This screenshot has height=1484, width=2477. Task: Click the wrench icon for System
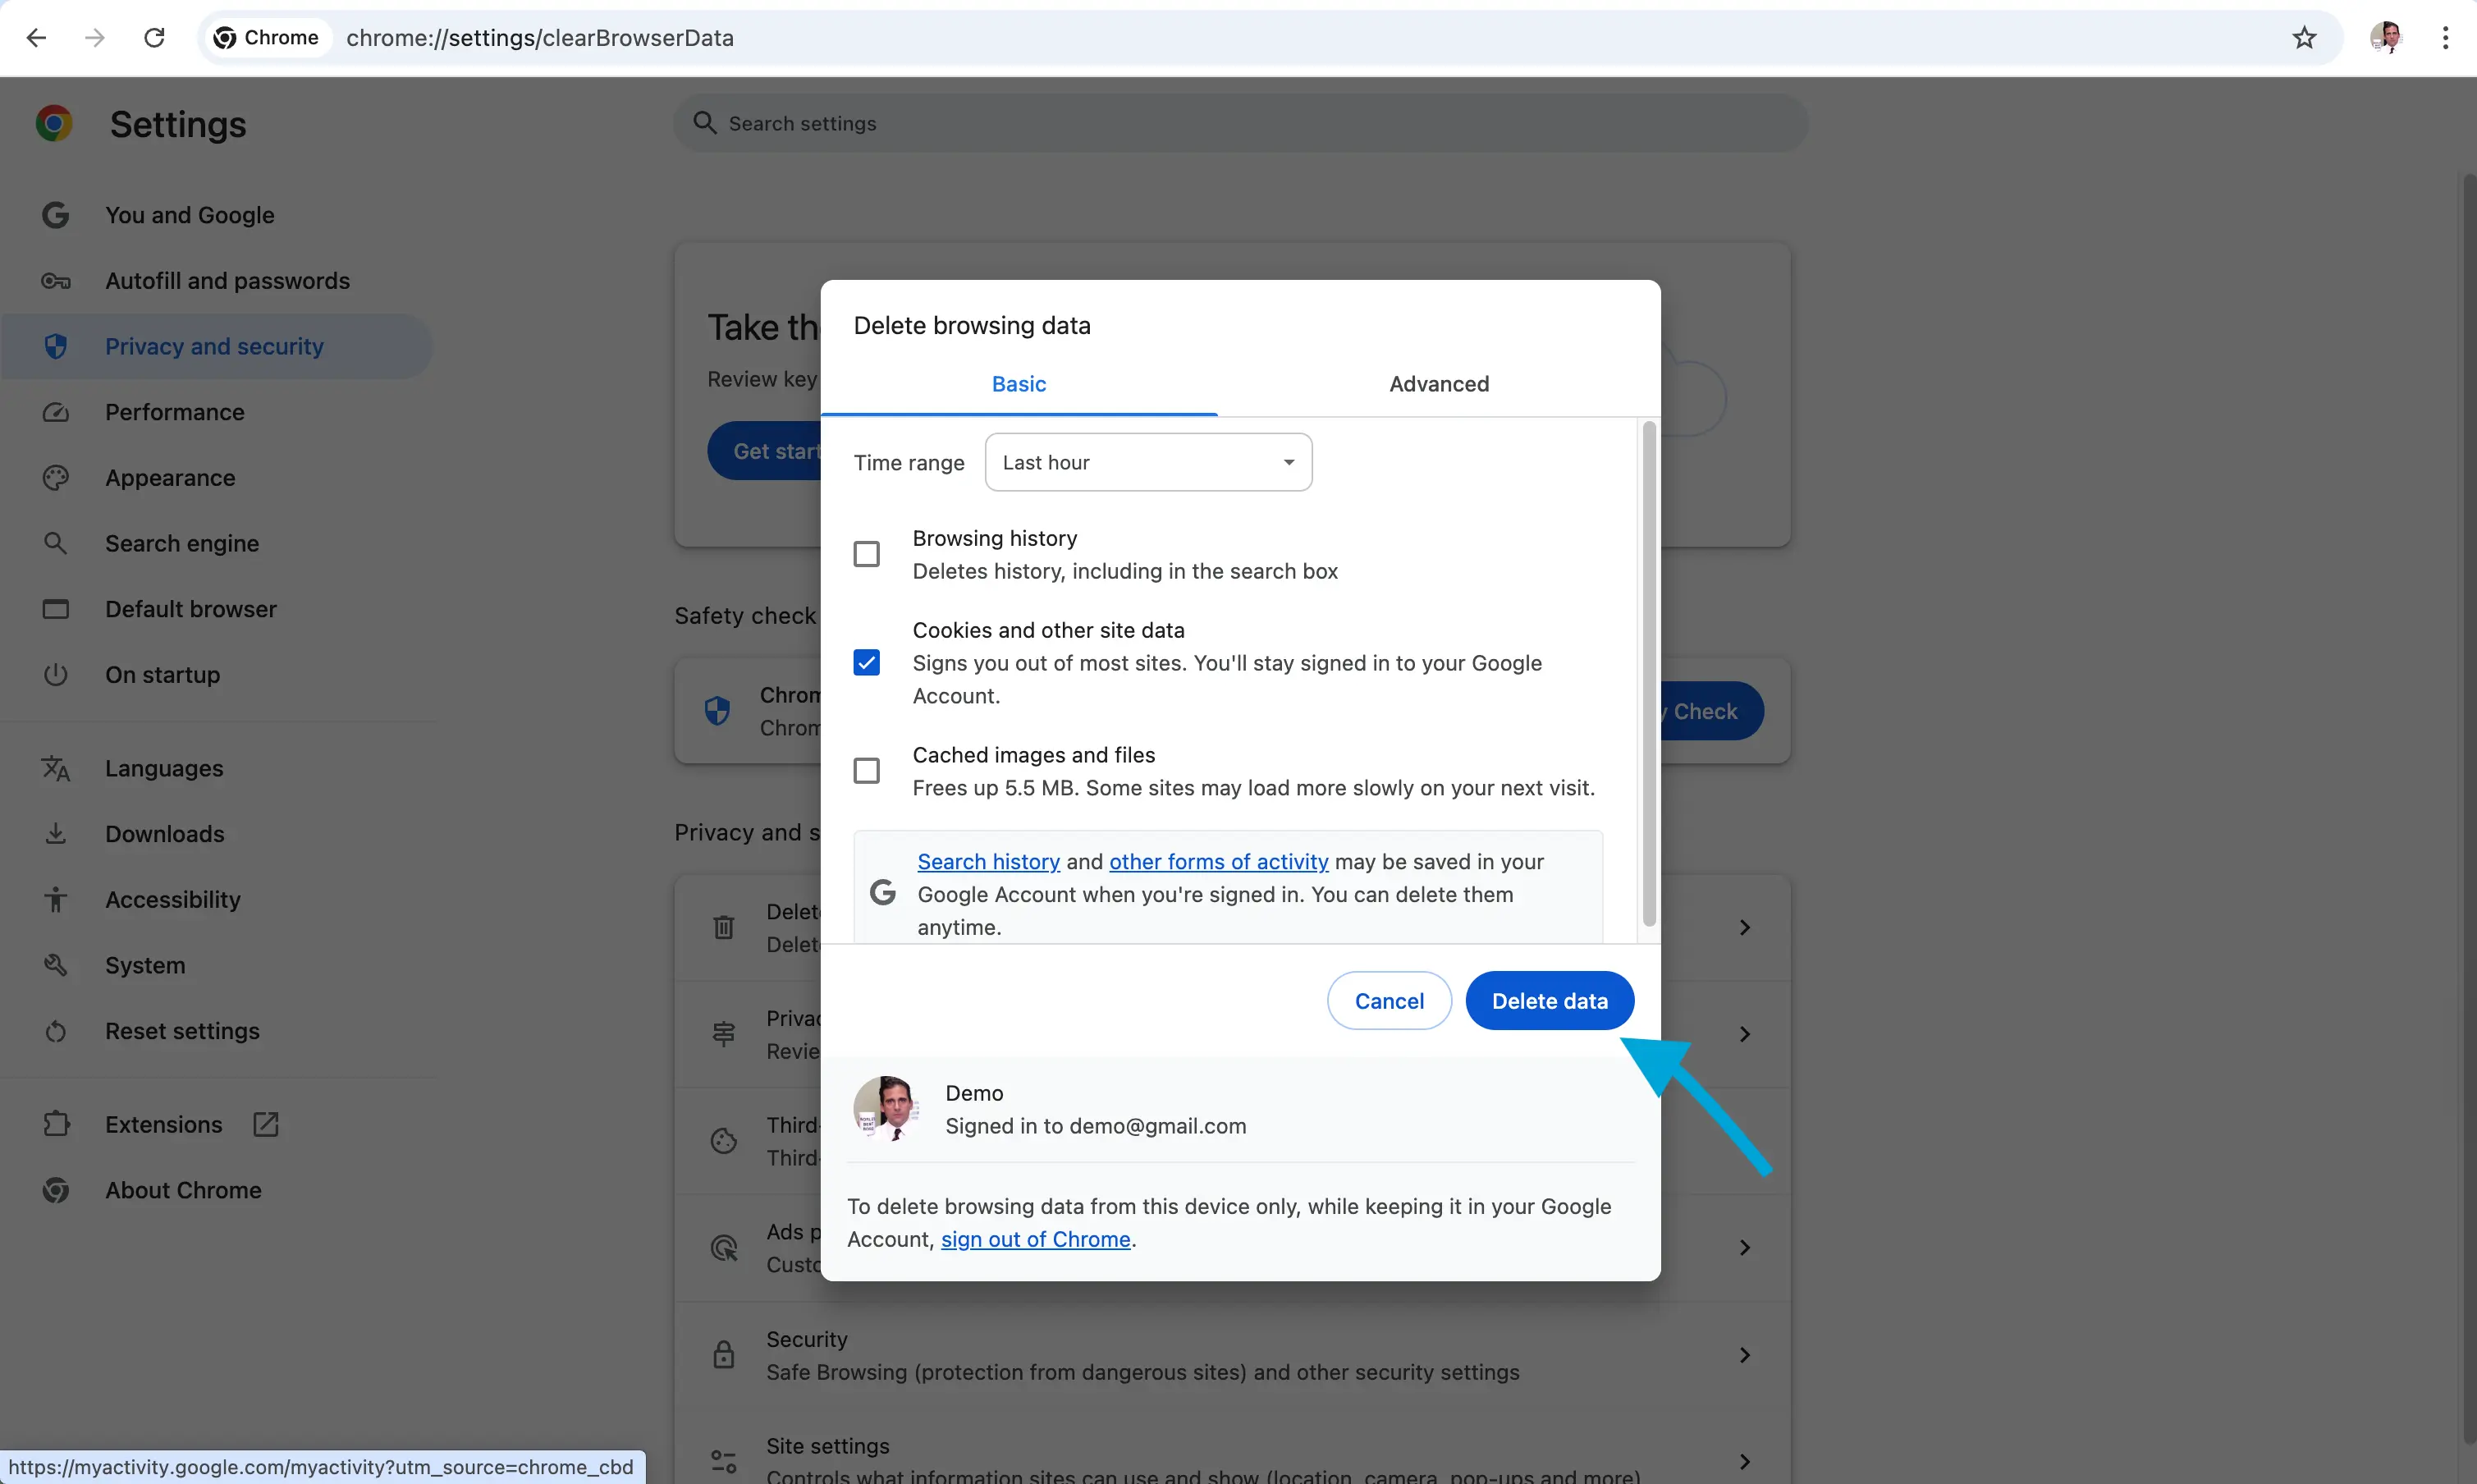click(x=56, y=965)
